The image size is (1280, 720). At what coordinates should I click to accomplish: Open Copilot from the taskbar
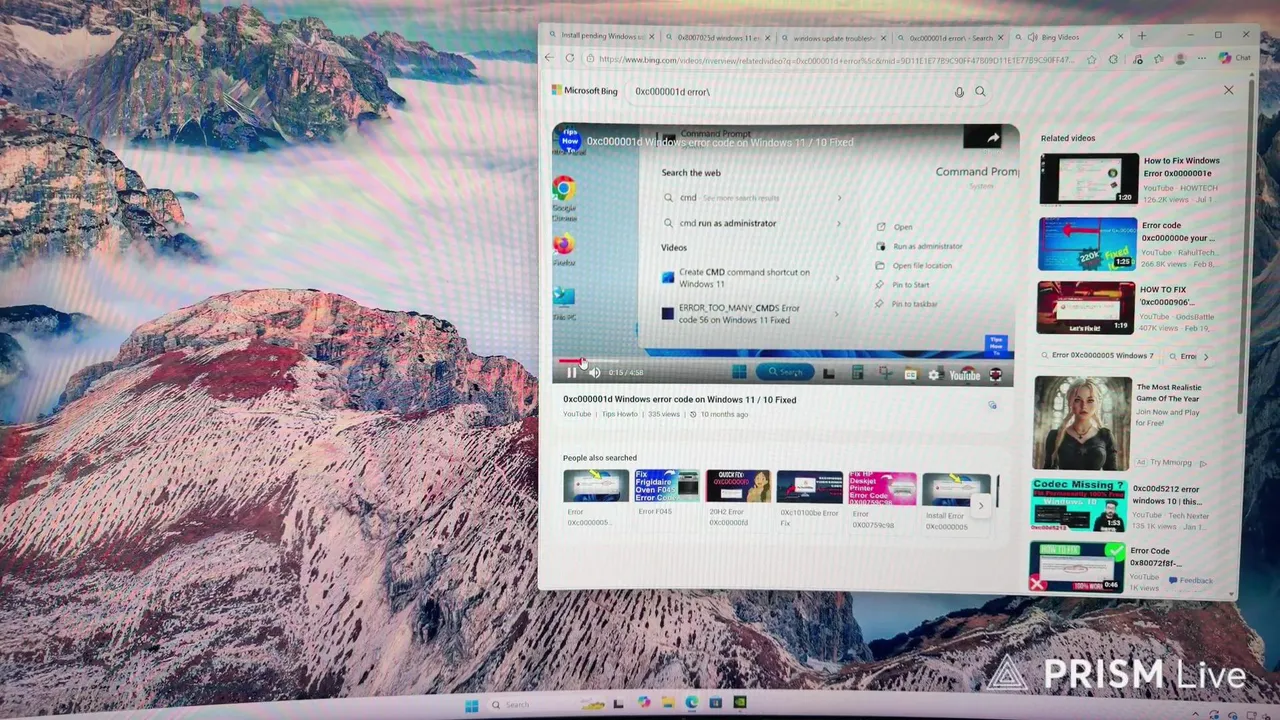[x=643, y=704]
